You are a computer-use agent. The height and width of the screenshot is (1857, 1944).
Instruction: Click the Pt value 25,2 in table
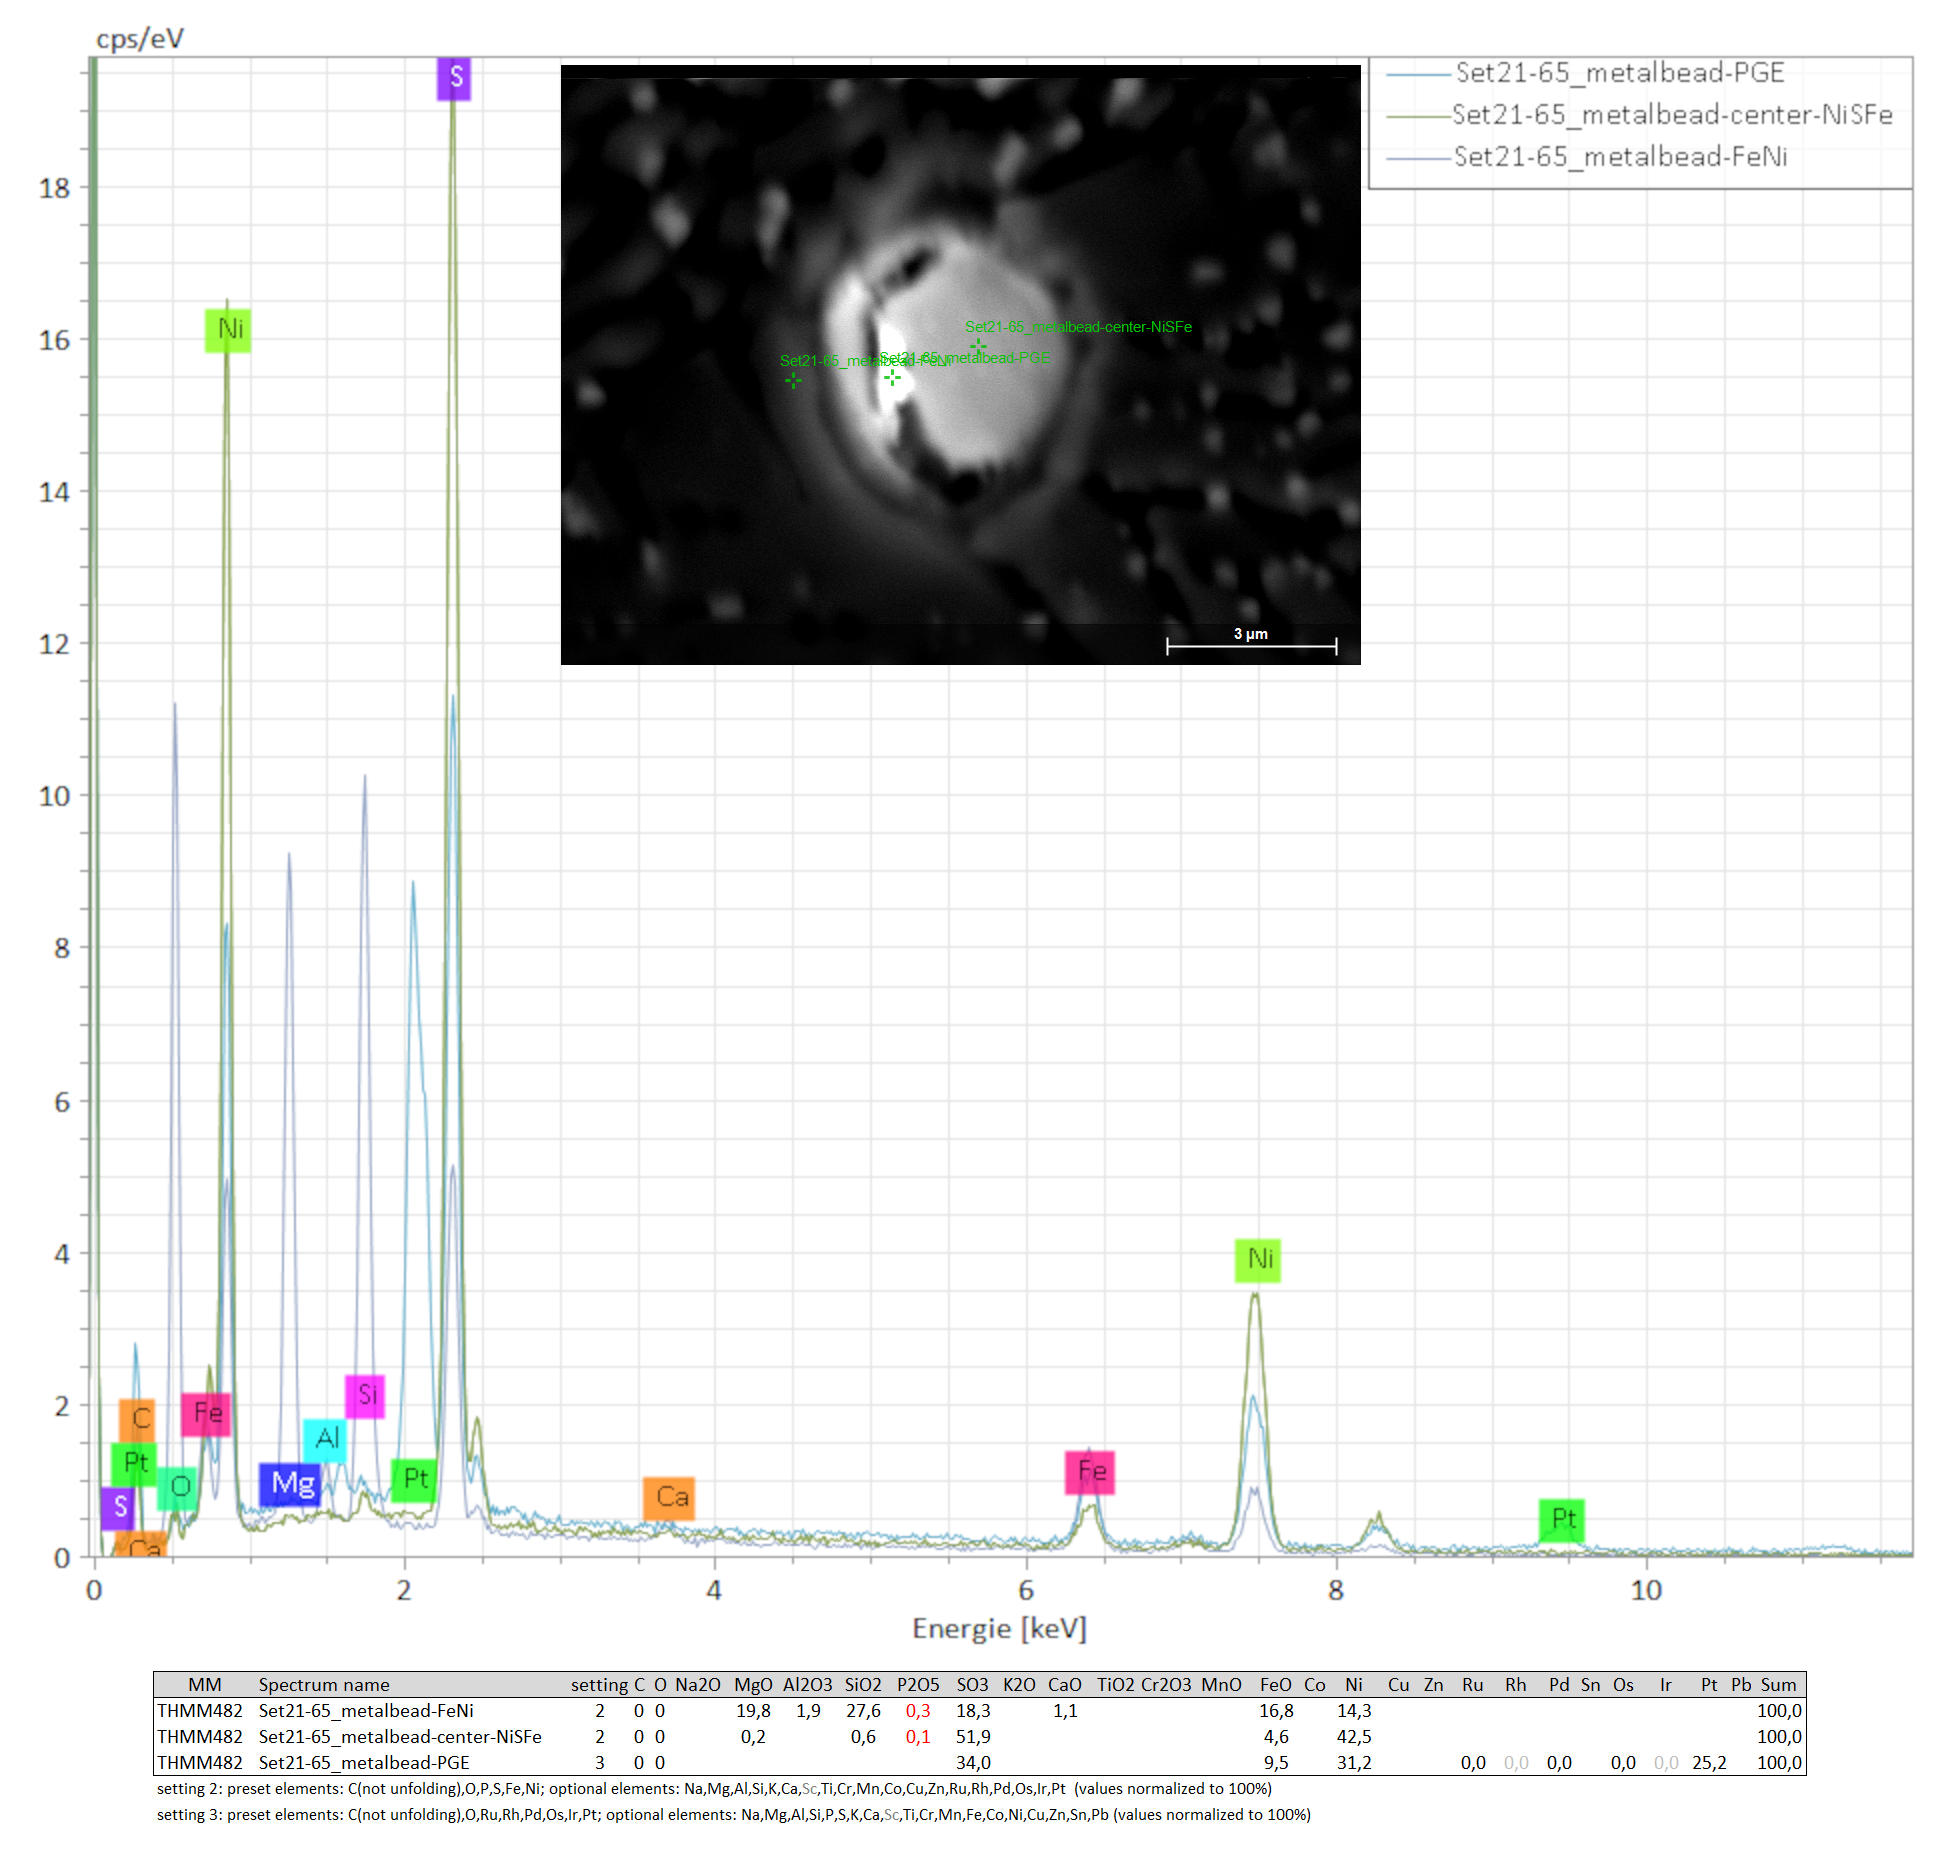pos(1709,1762)
